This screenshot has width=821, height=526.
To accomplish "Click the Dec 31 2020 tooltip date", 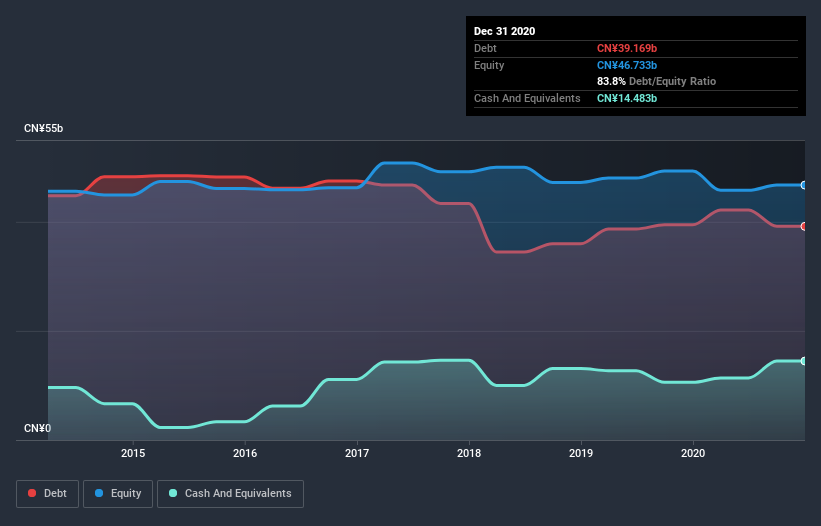I will tap(504, 31).
